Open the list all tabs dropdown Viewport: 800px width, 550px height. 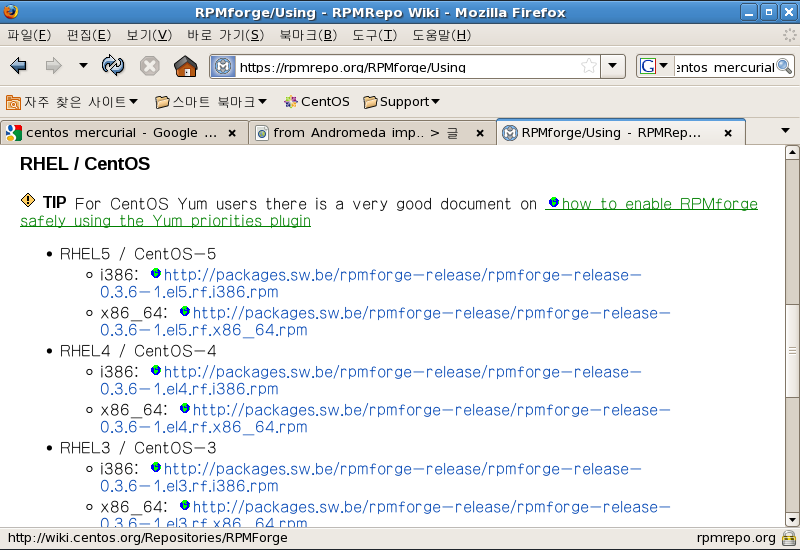[x=786, y=131]
